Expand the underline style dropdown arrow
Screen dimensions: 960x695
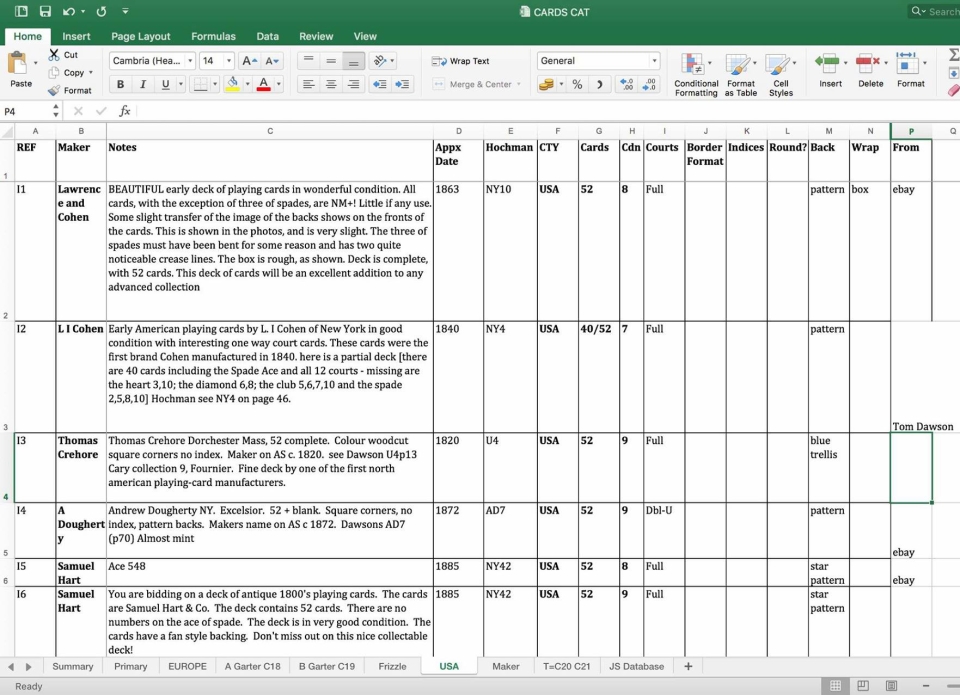pos(181,84)
